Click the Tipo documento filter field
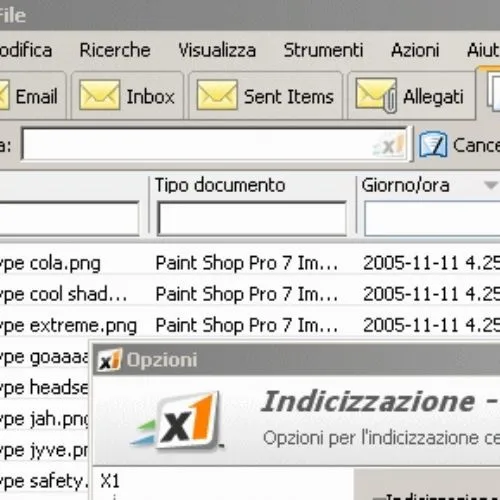The height and width of the screenshot is (500, 500). [x=252, y=218]
